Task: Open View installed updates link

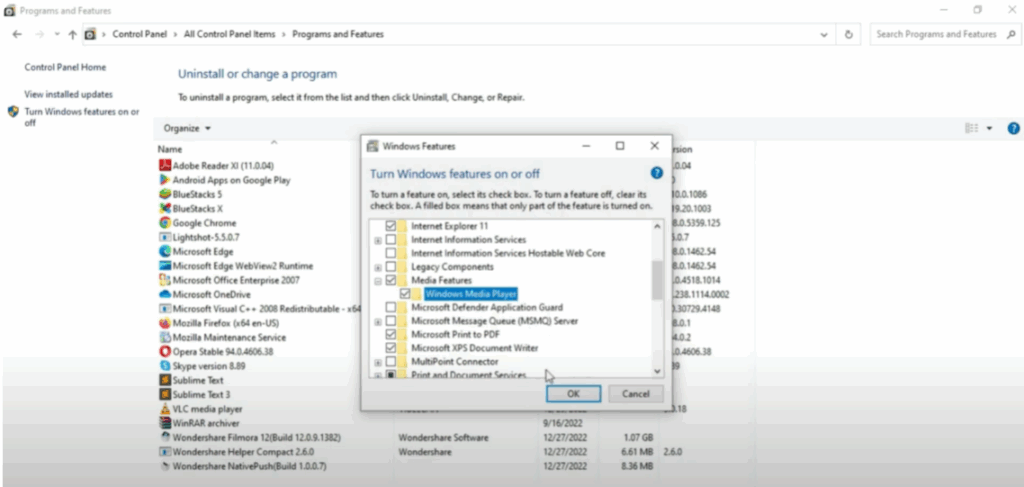Action: point(69,95)
